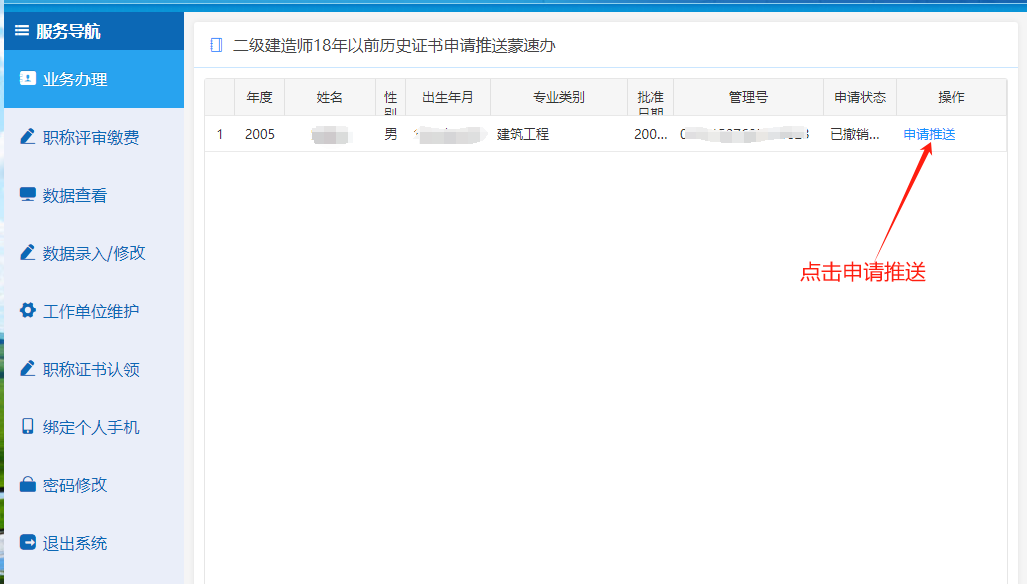Click the phone icon beside 绑定个人手机
The height and width of the screenshot is (584, 1027).
[28, 427]
